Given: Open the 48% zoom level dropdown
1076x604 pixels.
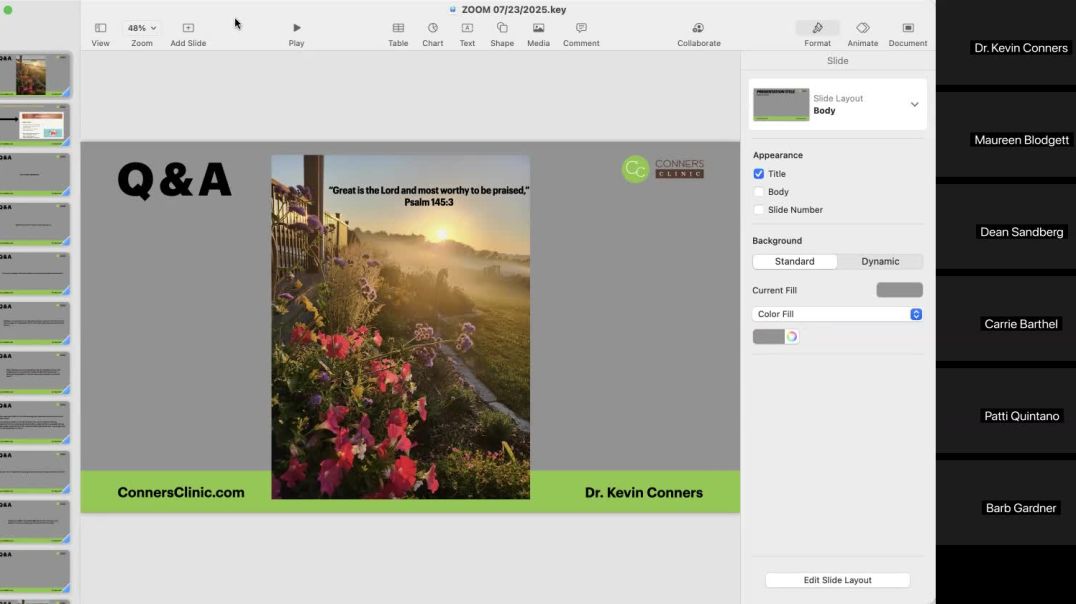Looking at the screenshot, I should tap(142, 28).
